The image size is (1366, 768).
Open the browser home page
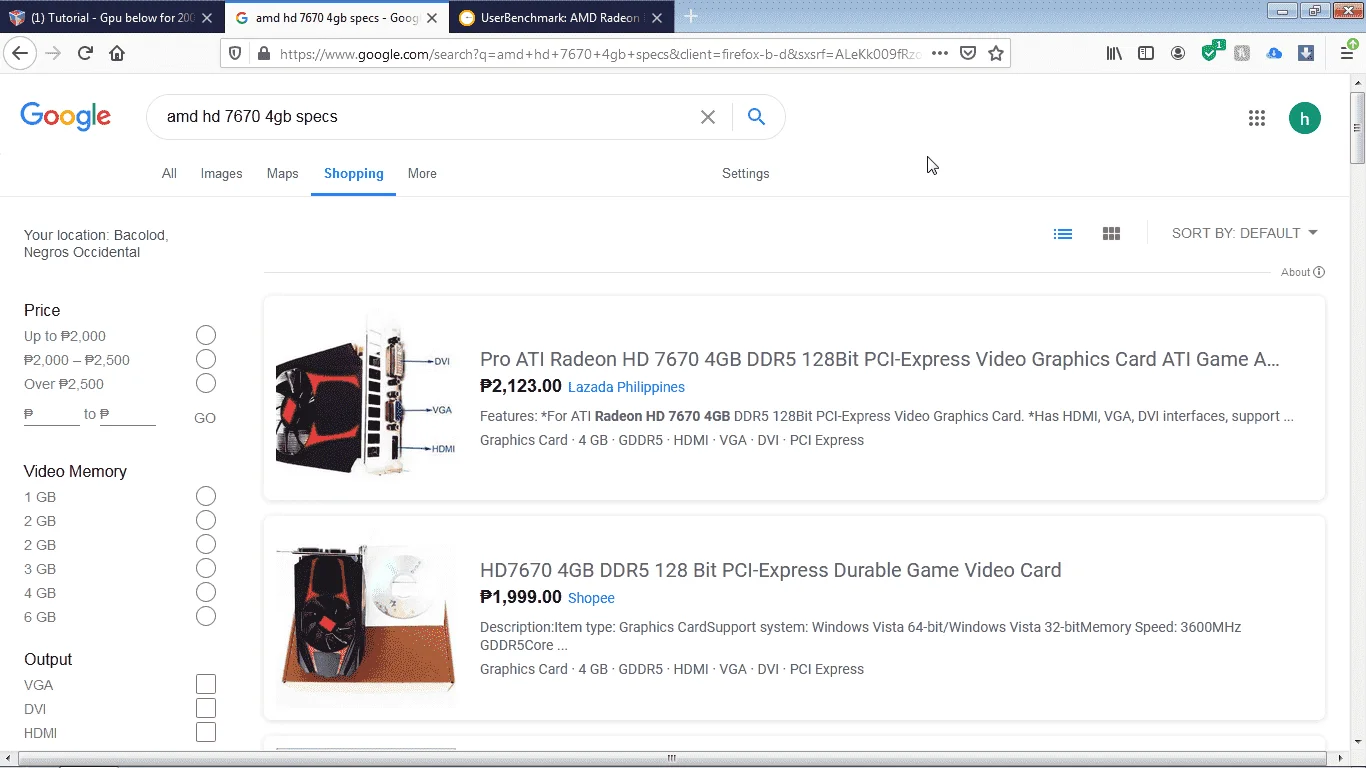117,54
